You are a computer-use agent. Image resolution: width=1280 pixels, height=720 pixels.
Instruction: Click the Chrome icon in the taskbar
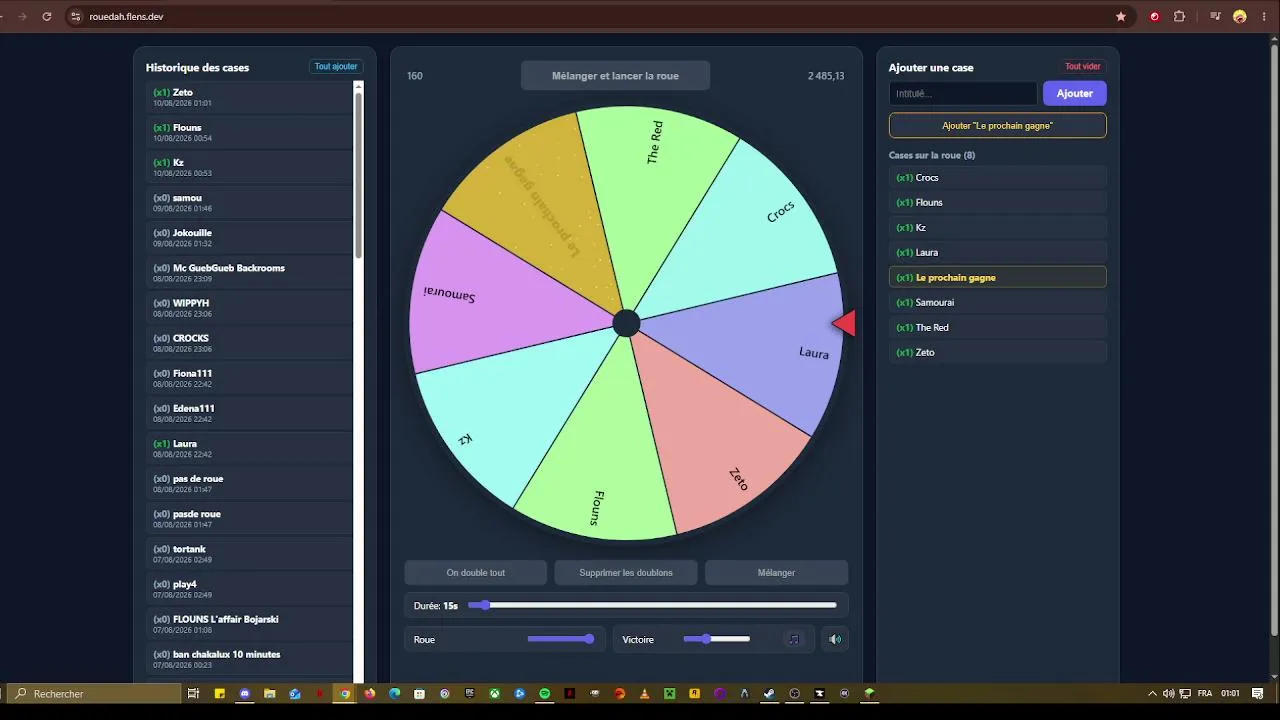point(345,694)
